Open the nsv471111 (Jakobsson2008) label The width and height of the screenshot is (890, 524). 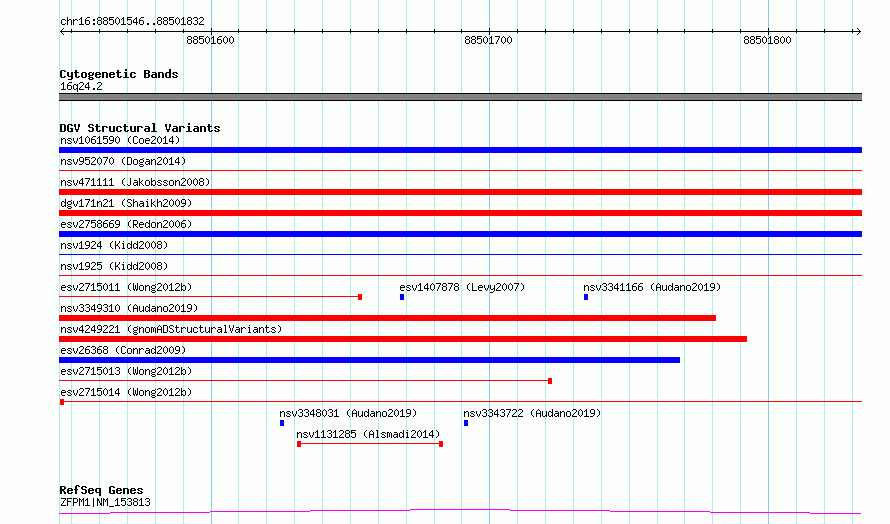(x=135, y=182)
